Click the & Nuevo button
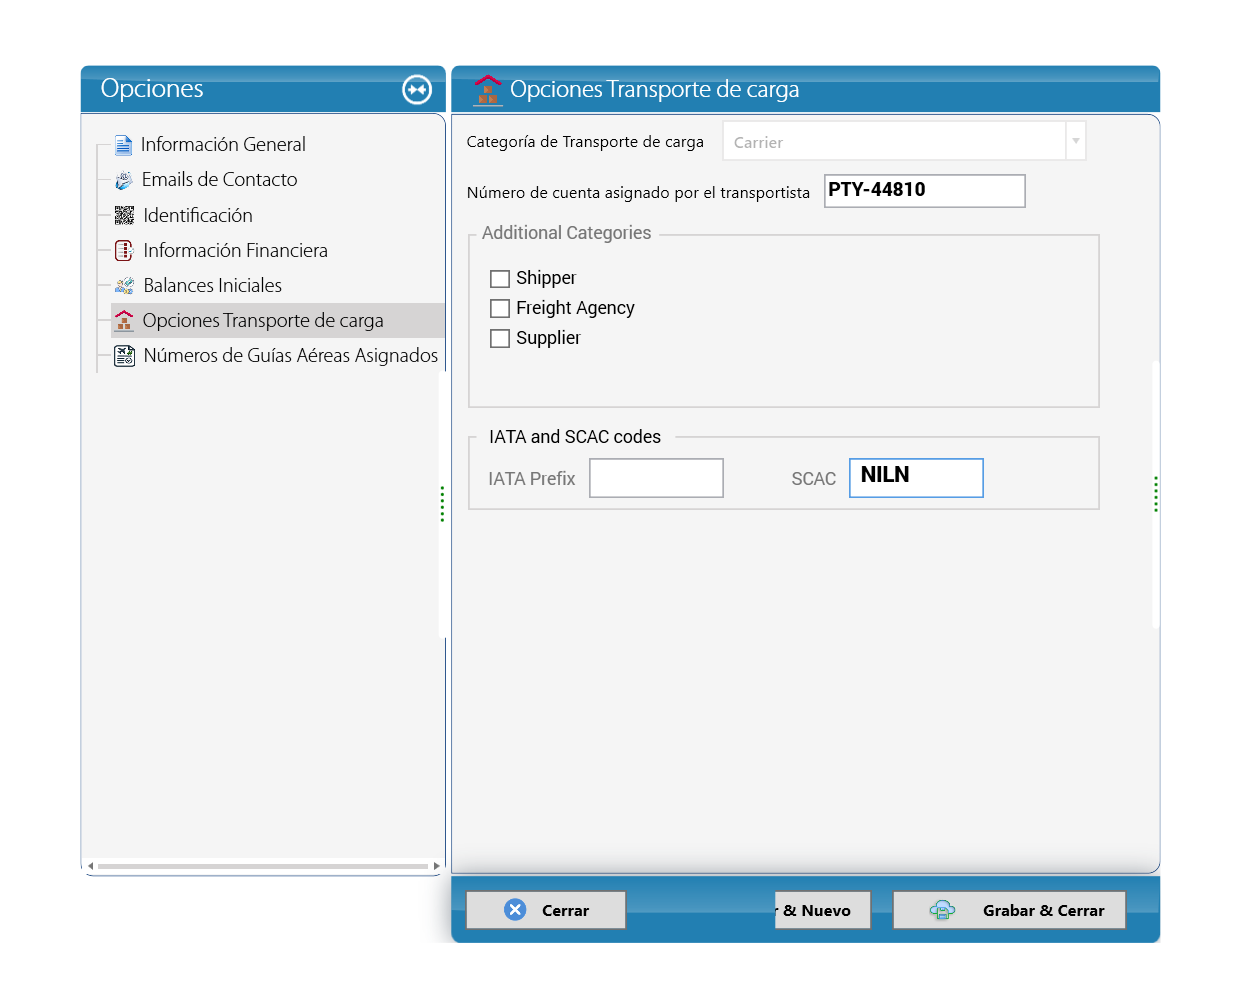 [x=822, y=910]
